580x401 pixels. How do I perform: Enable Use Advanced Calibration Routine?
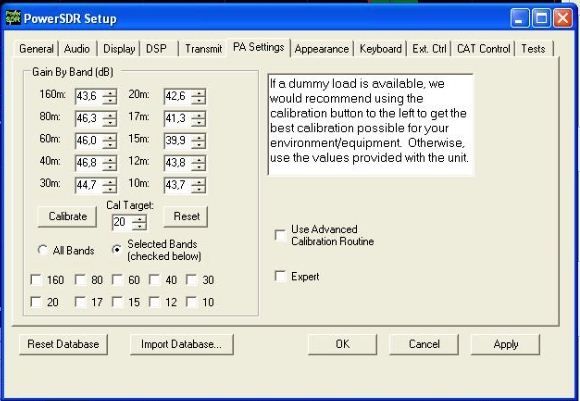click(280, 235)
